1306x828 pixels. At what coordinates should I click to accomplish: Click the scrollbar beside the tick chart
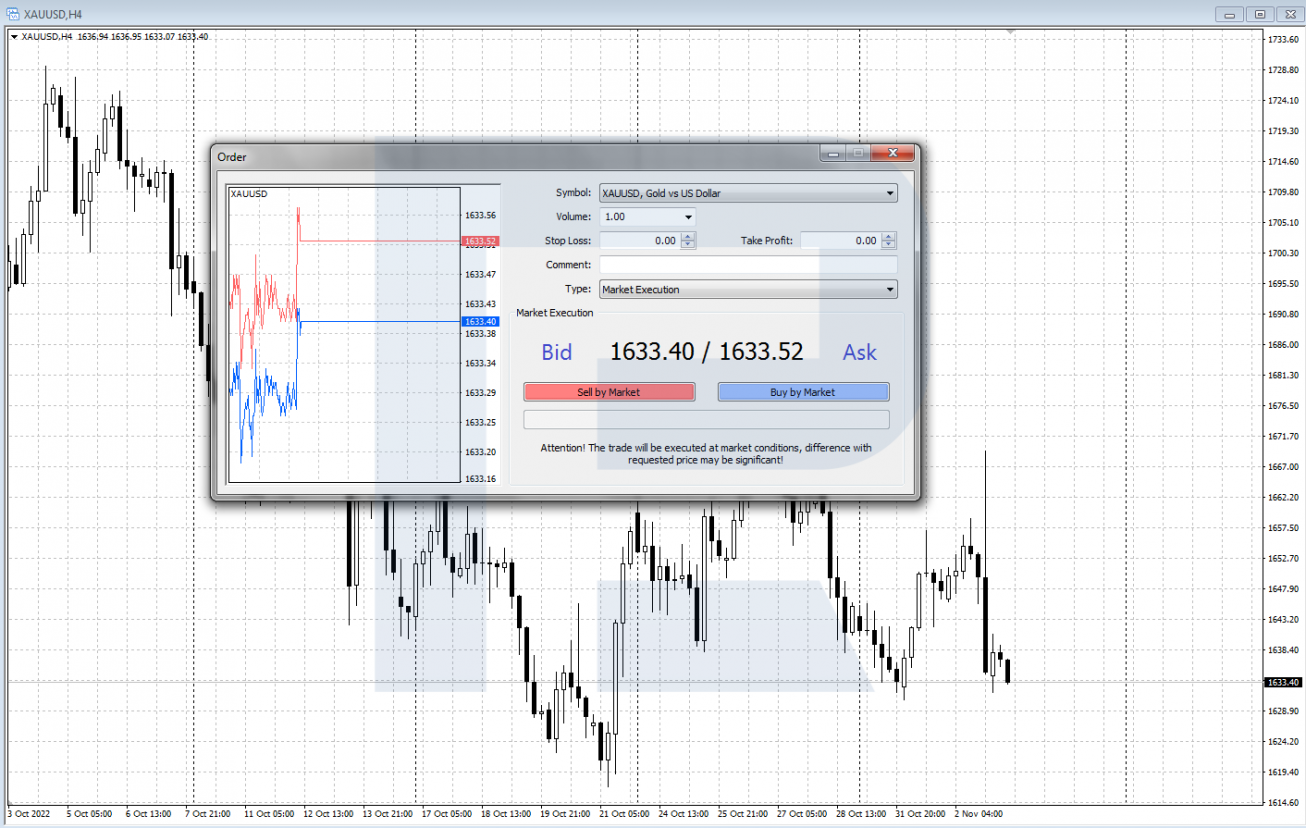(497, 335)
